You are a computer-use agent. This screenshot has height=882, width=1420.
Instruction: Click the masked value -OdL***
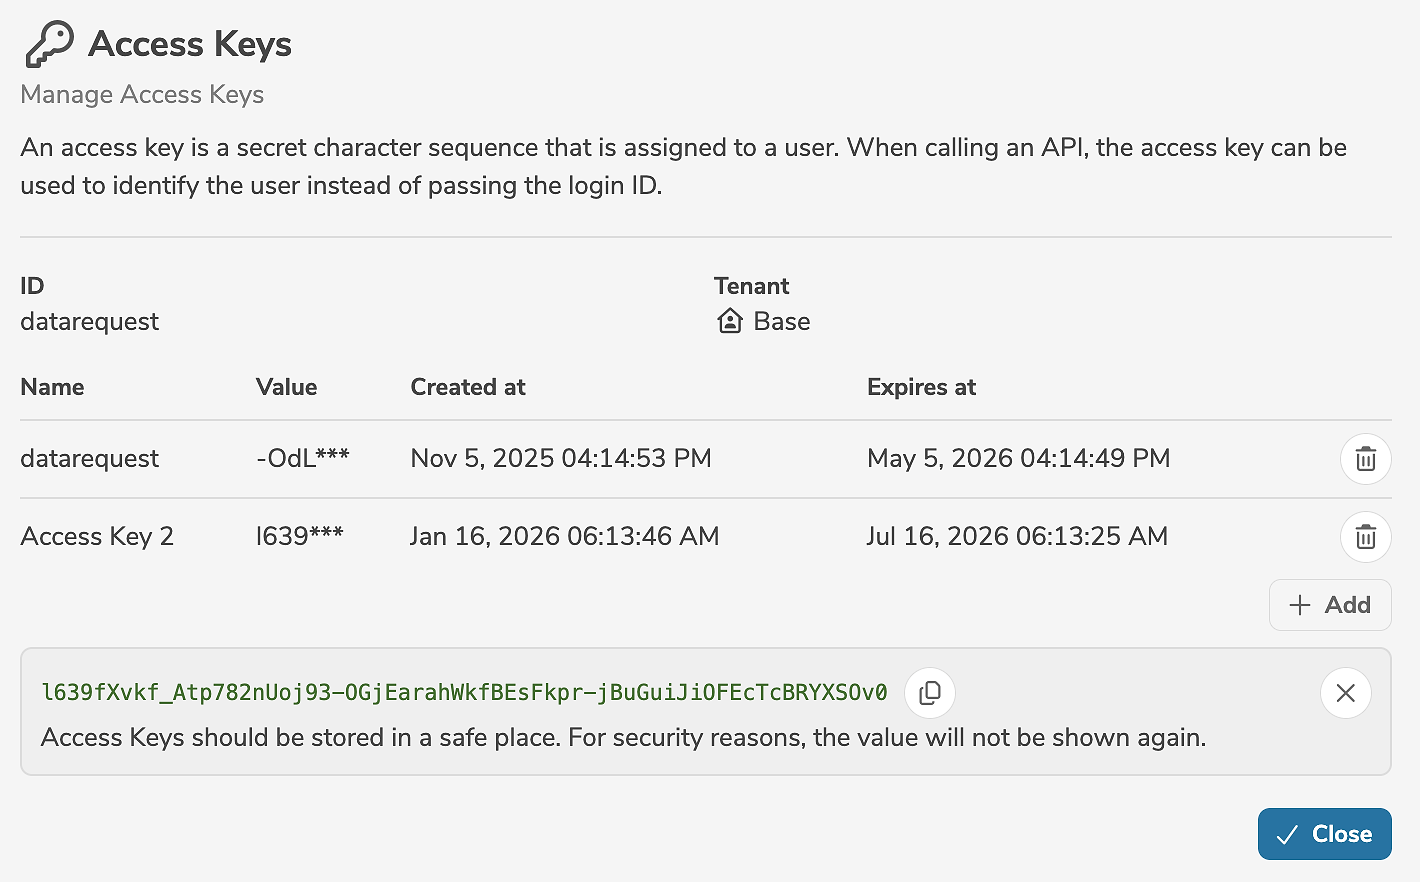(302, 458)
